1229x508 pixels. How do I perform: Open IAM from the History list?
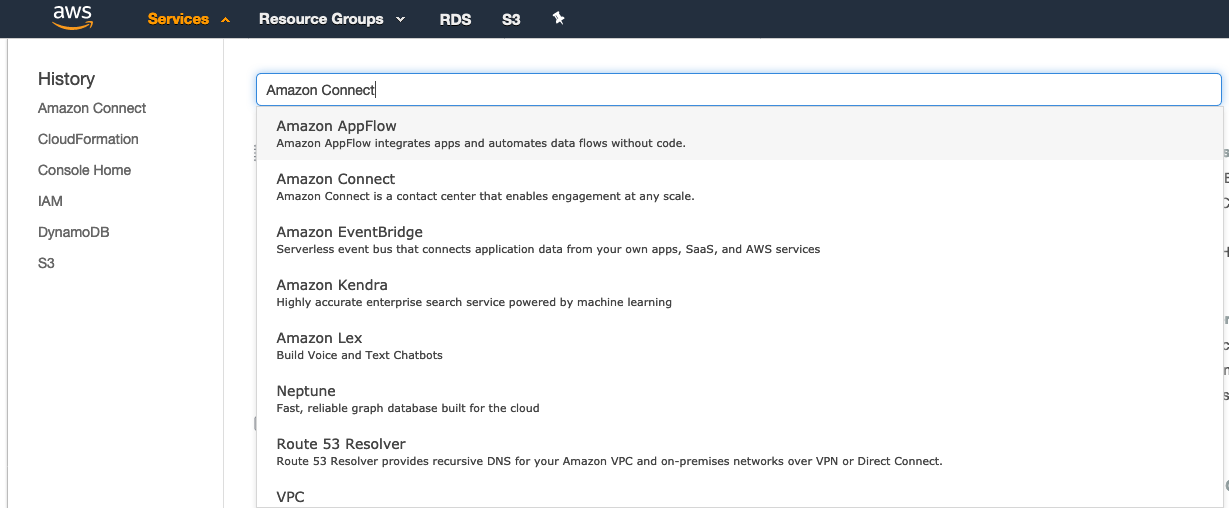pos(50,201)
